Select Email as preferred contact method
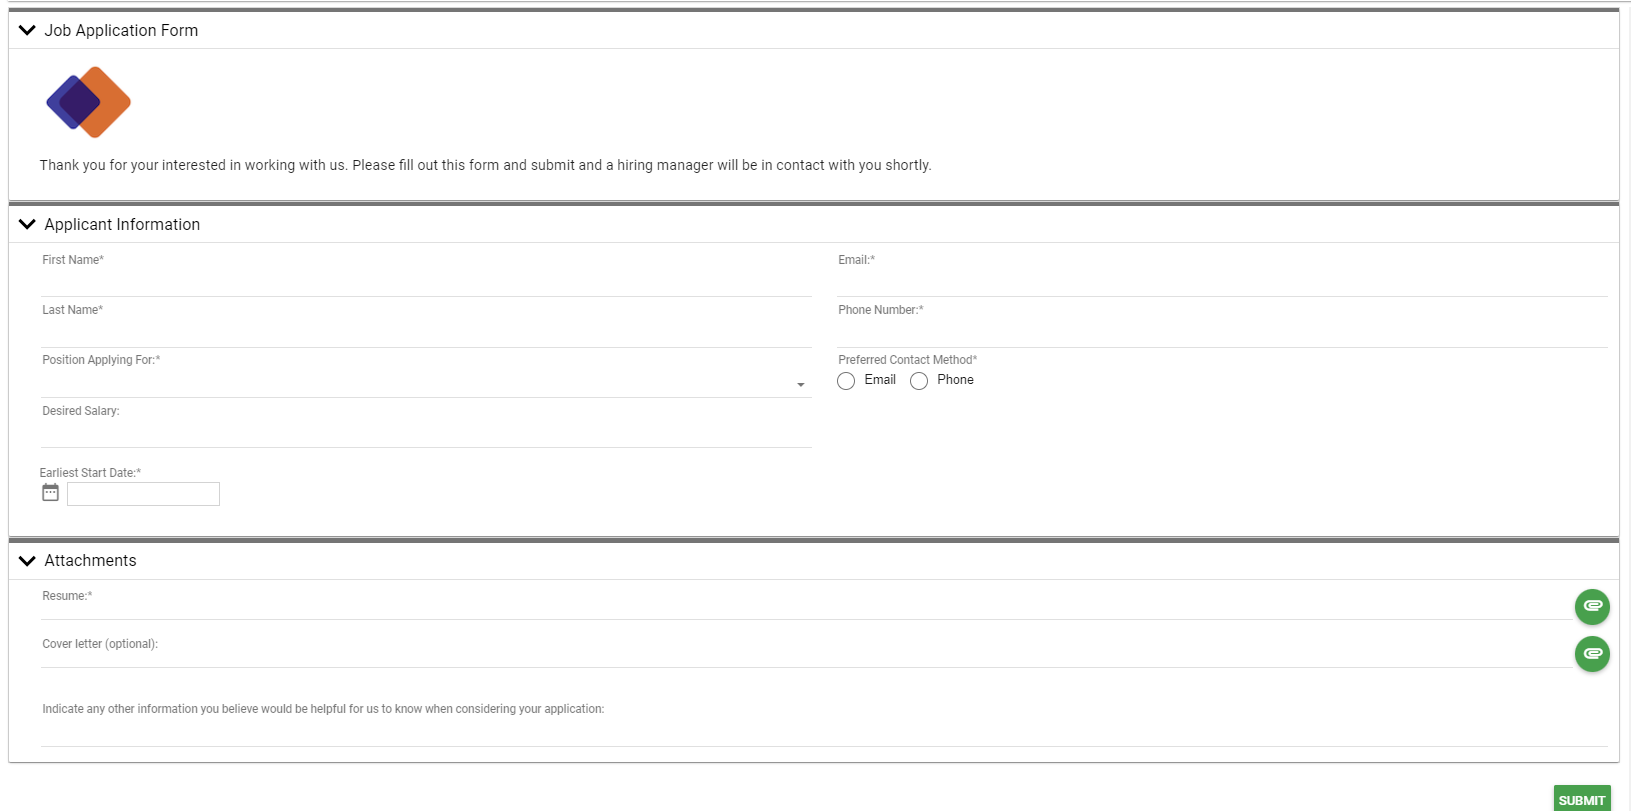The height and width of the screenshot is (811, 1631). point(847,381)
